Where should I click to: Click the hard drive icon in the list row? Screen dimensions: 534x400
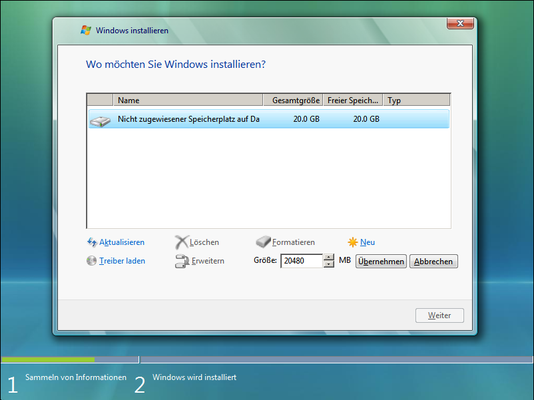[100, 121]
